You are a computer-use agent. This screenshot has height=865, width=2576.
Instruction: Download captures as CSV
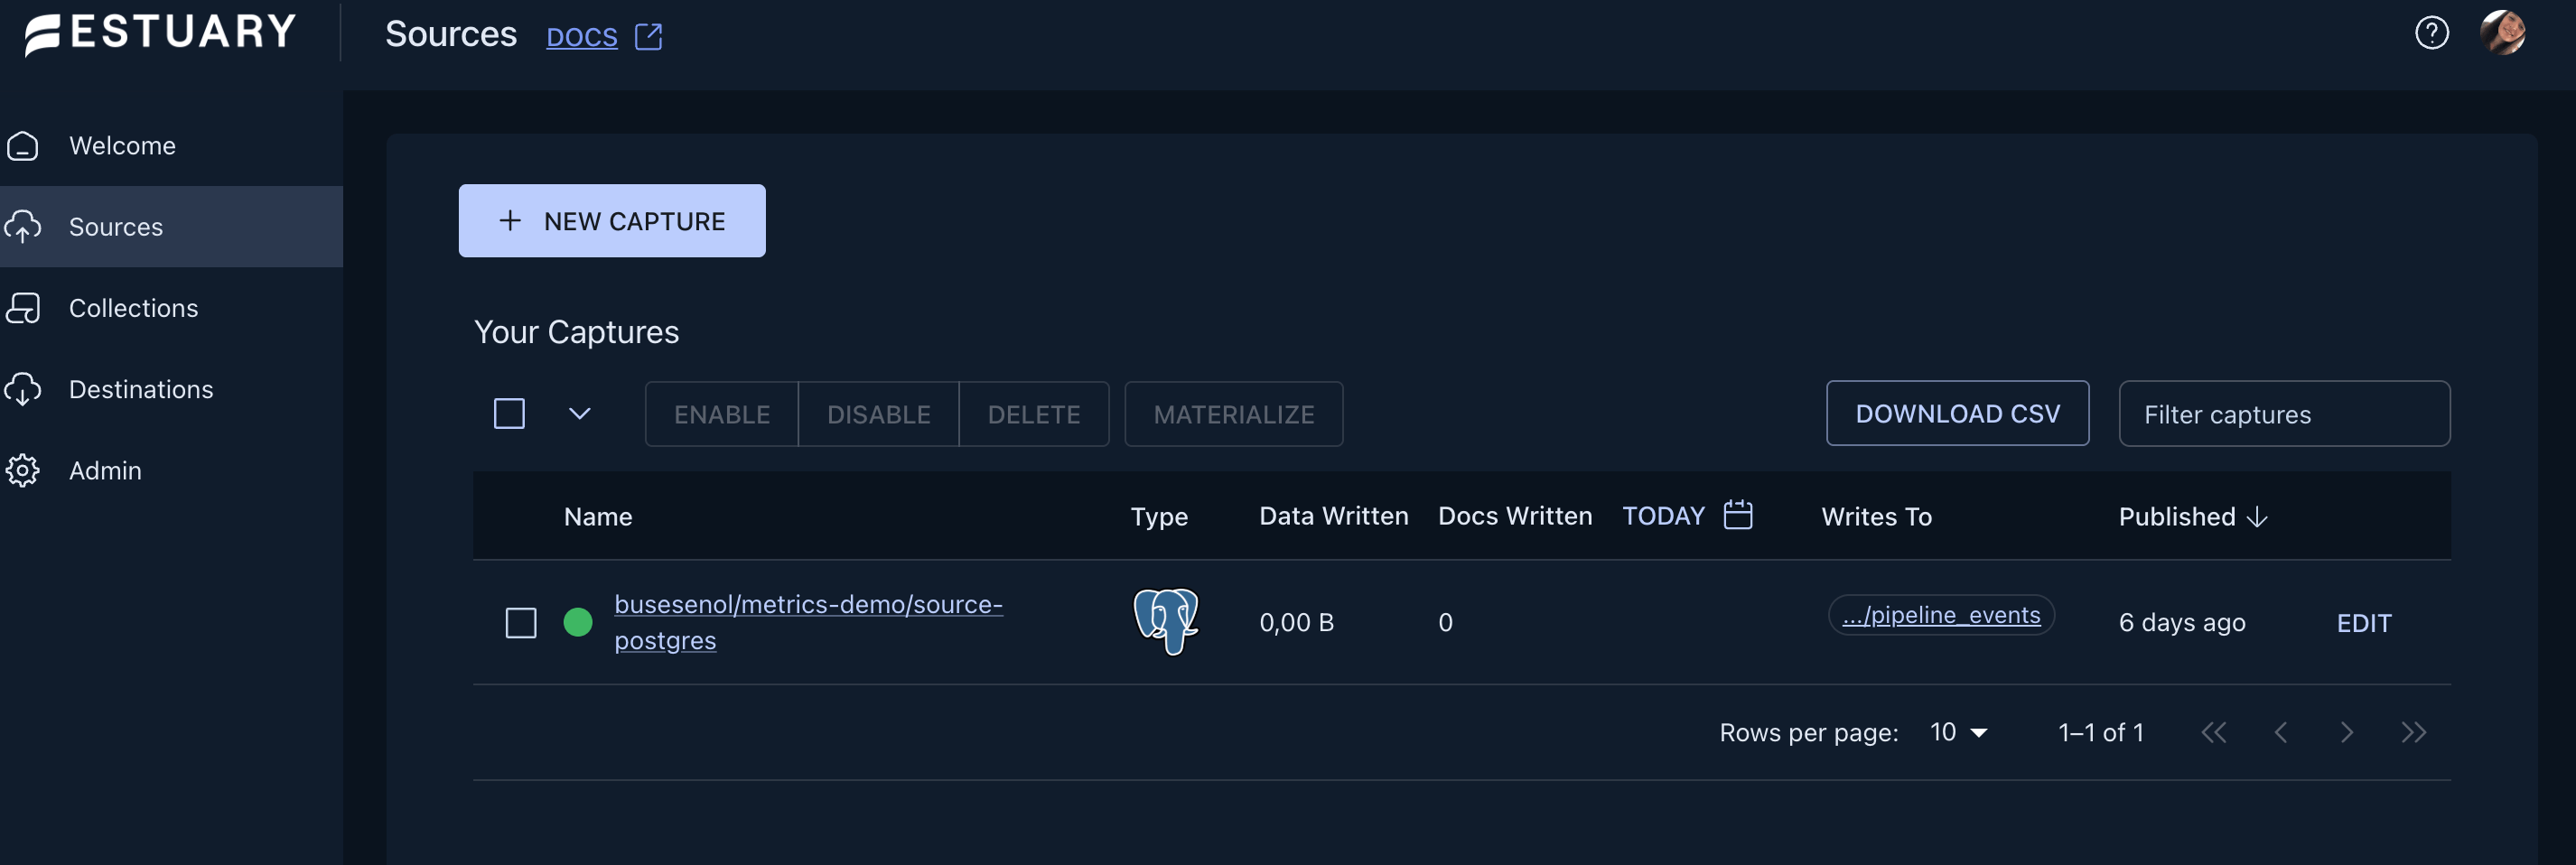click(1956, 413)
